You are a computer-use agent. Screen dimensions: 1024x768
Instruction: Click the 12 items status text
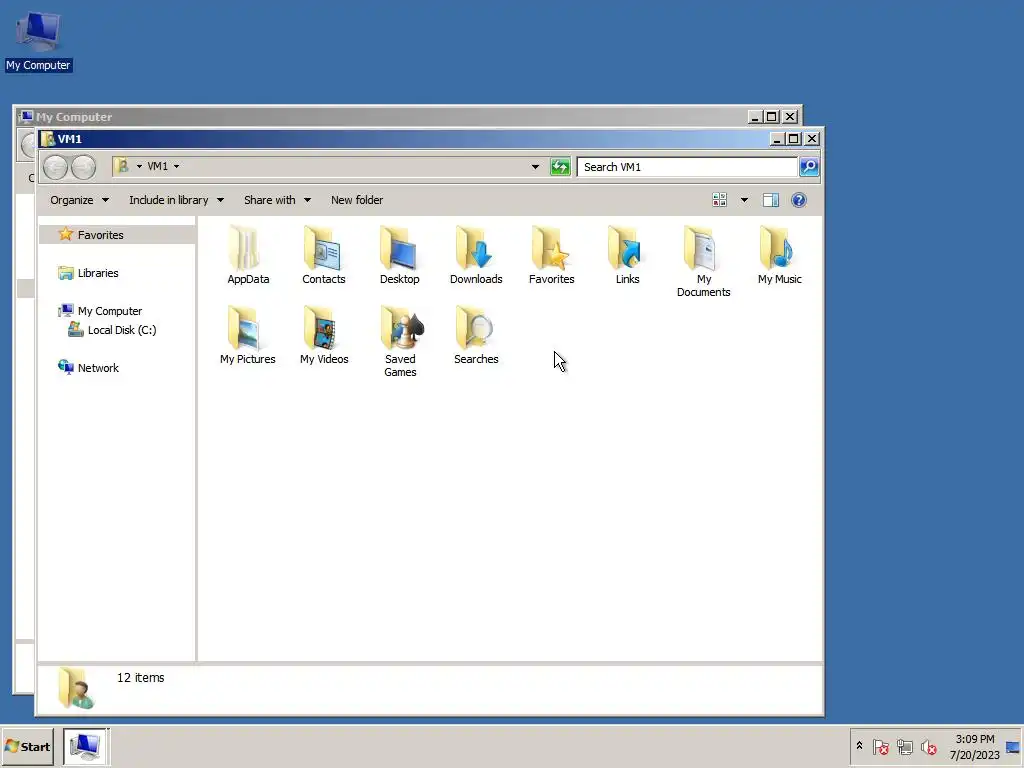click(140, 678)
